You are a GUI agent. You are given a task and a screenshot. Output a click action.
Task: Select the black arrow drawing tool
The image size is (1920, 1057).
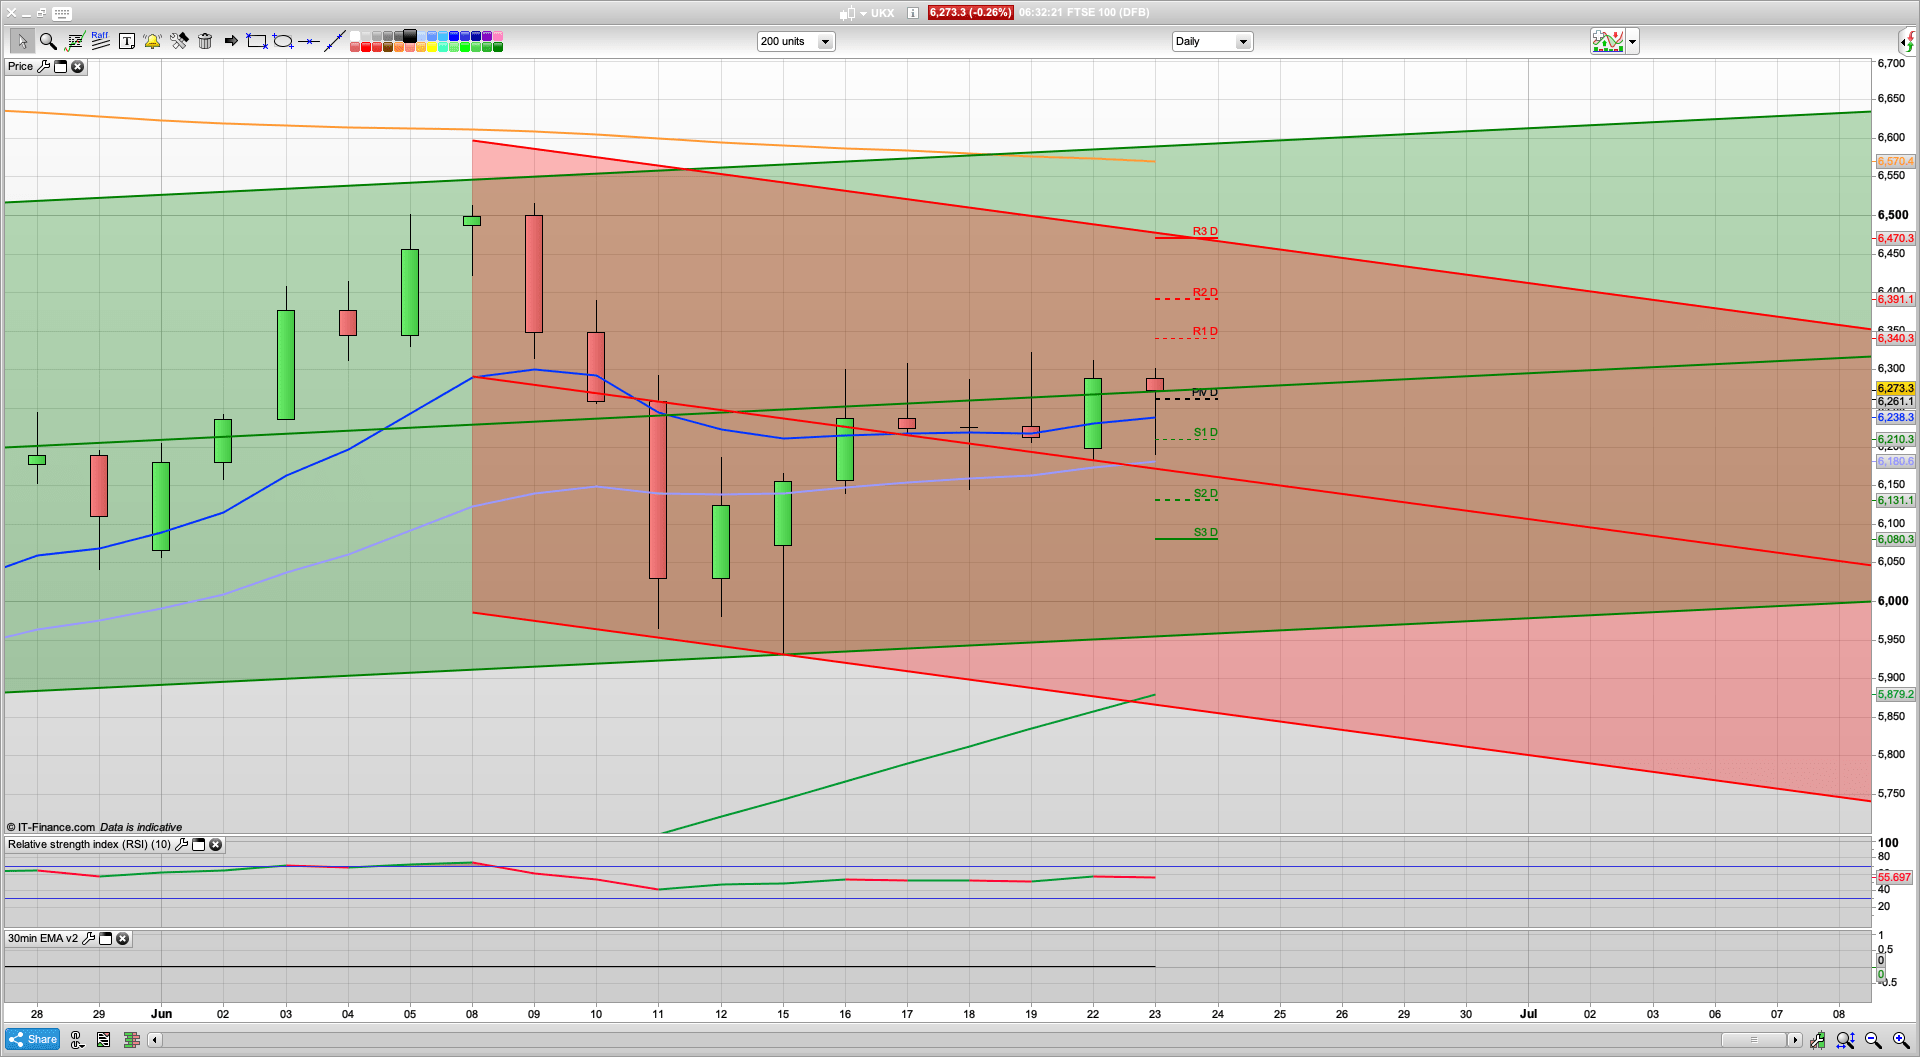coord(231,41)
